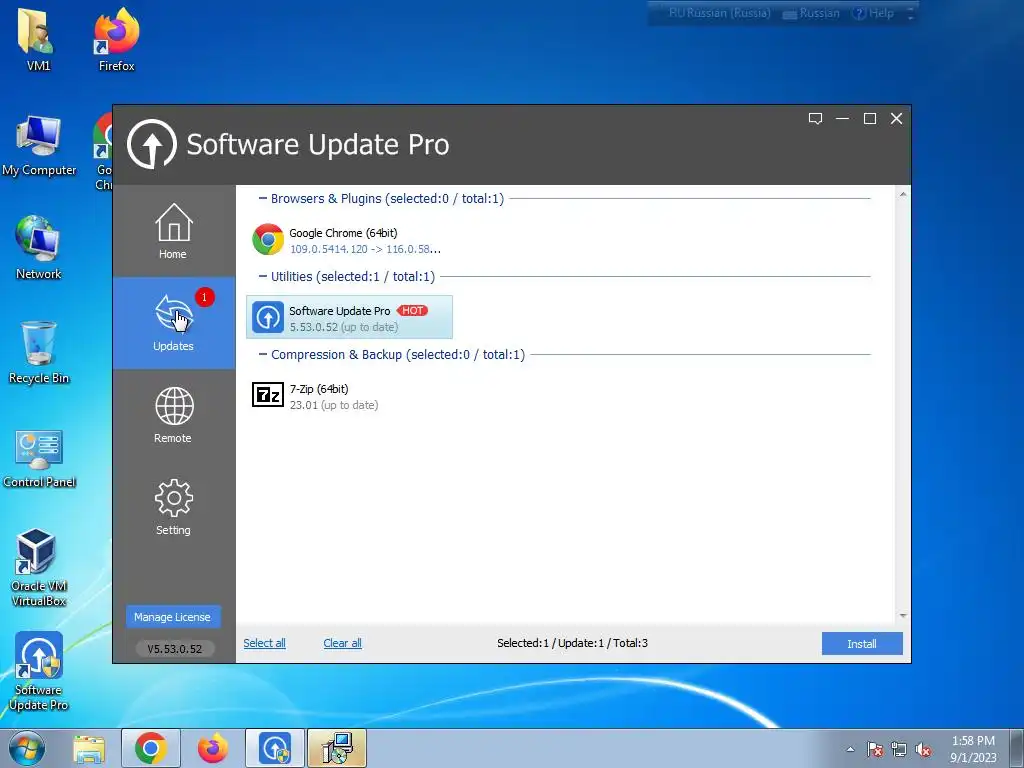Image resolution: width=1024 pixels, height=768 pixels.
Task: Click the network tray icon
Action: 899,749
